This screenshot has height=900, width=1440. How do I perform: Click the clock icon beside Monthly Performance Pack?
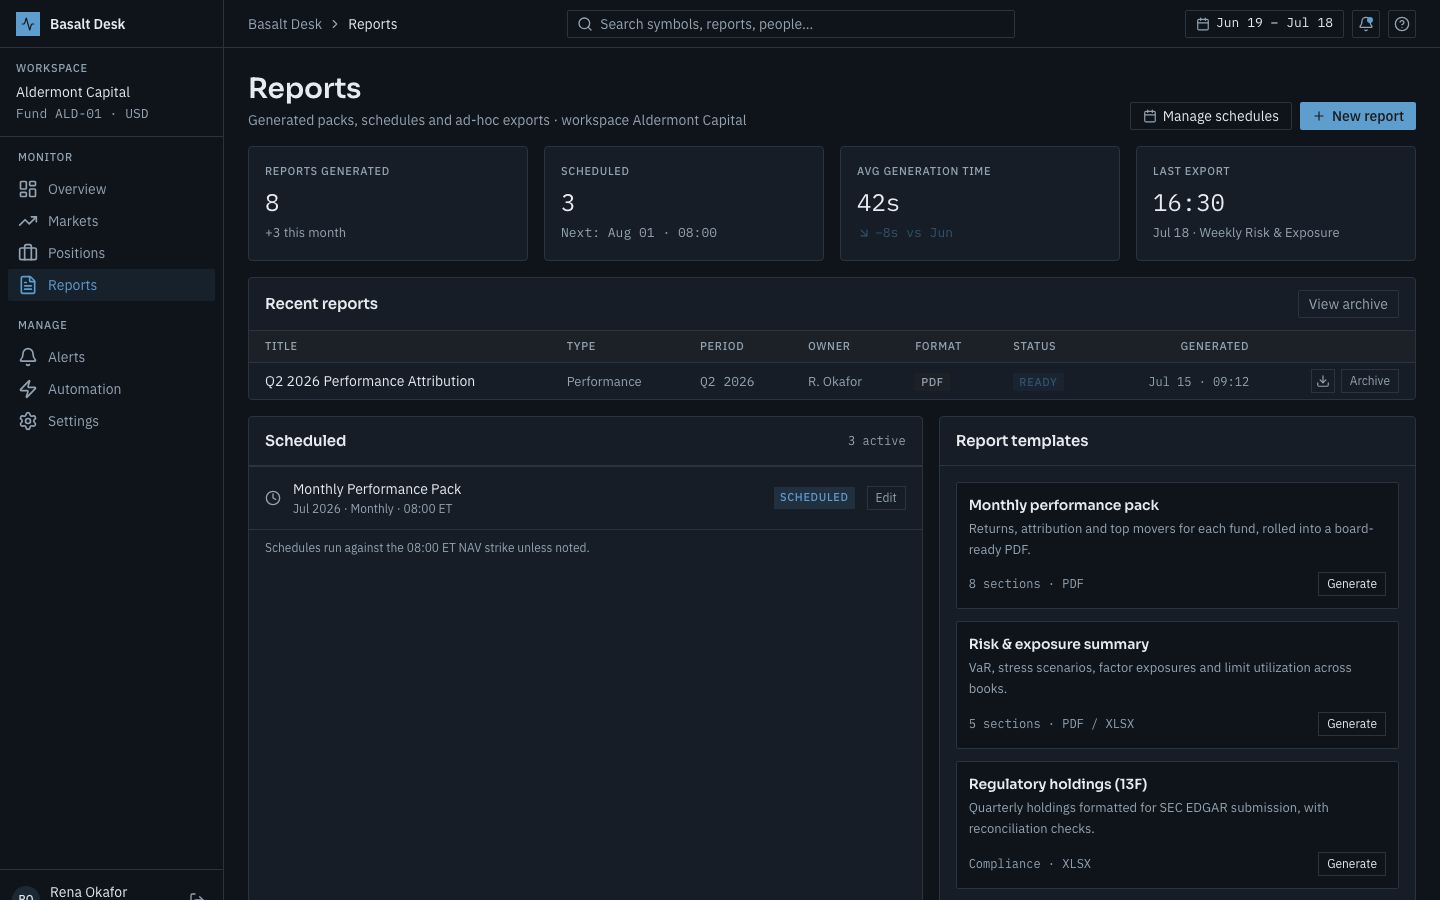pyautogui.click(x=273, y=498)
